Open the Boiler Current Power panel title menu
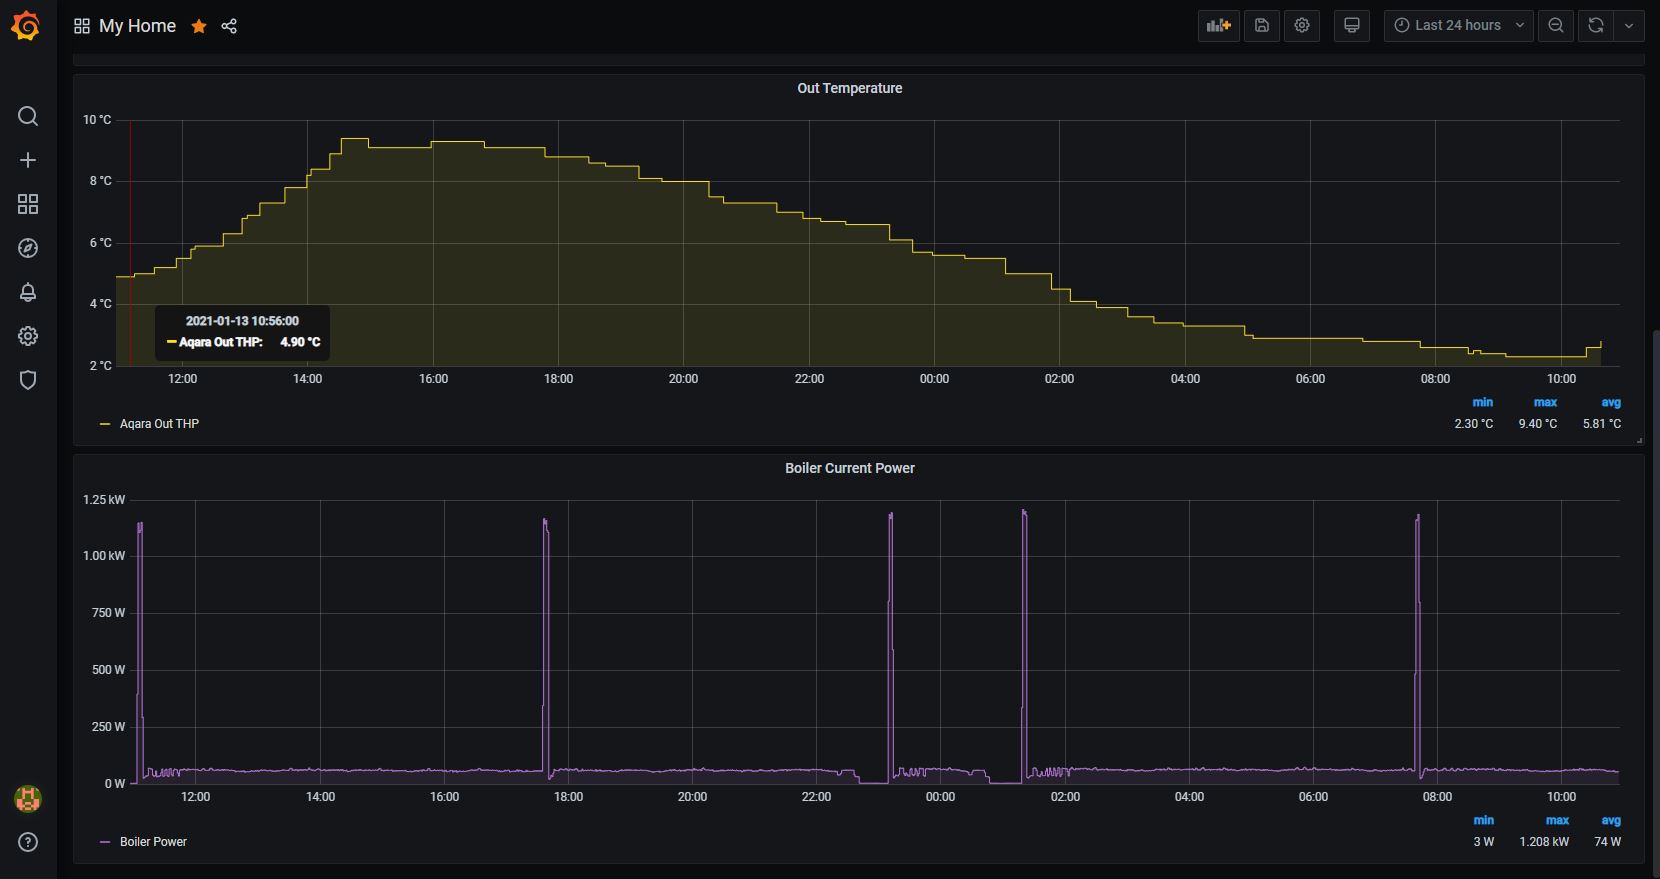 pos(849,468)
